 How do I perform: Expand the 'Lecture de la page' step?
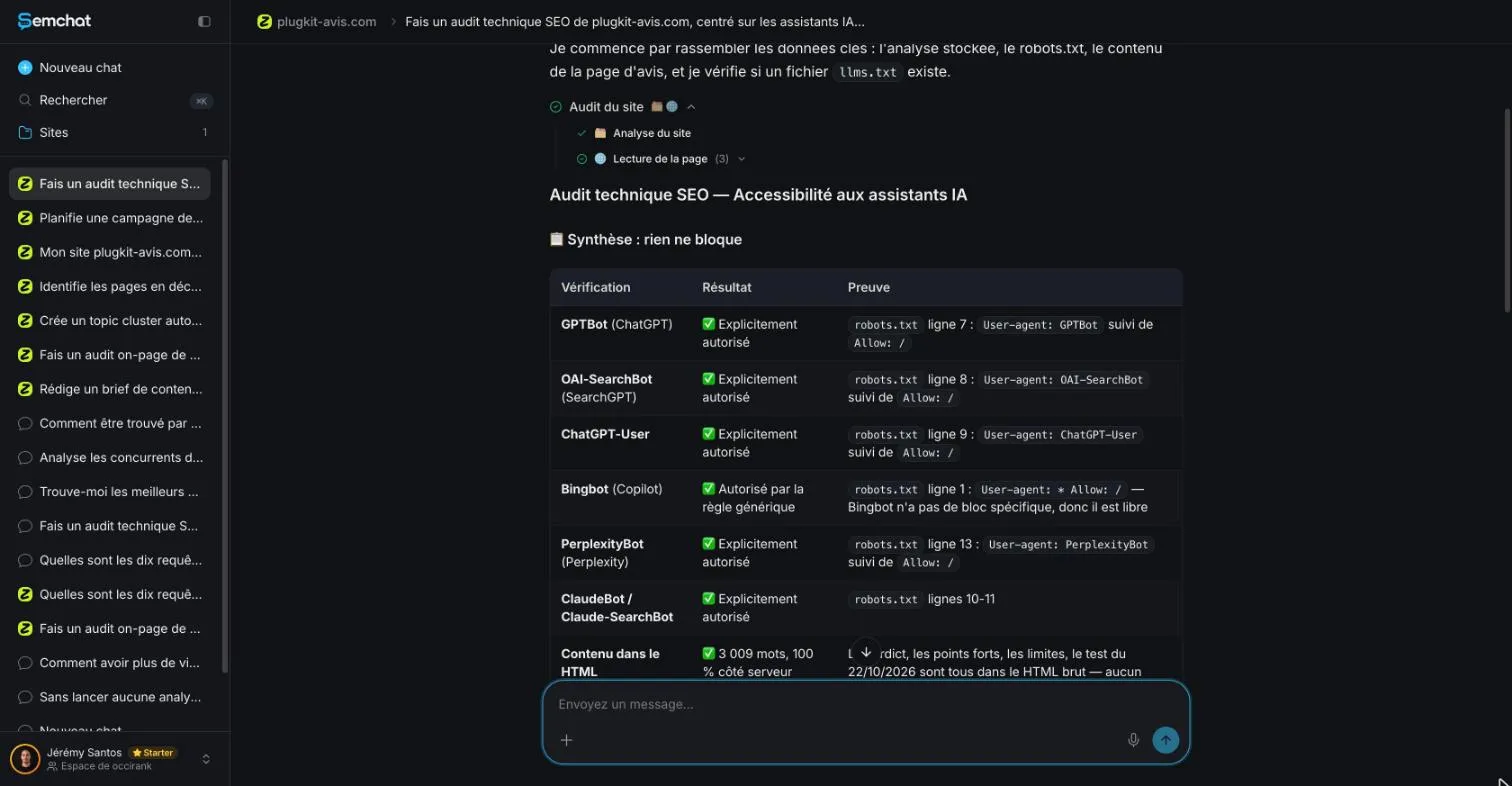[661, 159]
